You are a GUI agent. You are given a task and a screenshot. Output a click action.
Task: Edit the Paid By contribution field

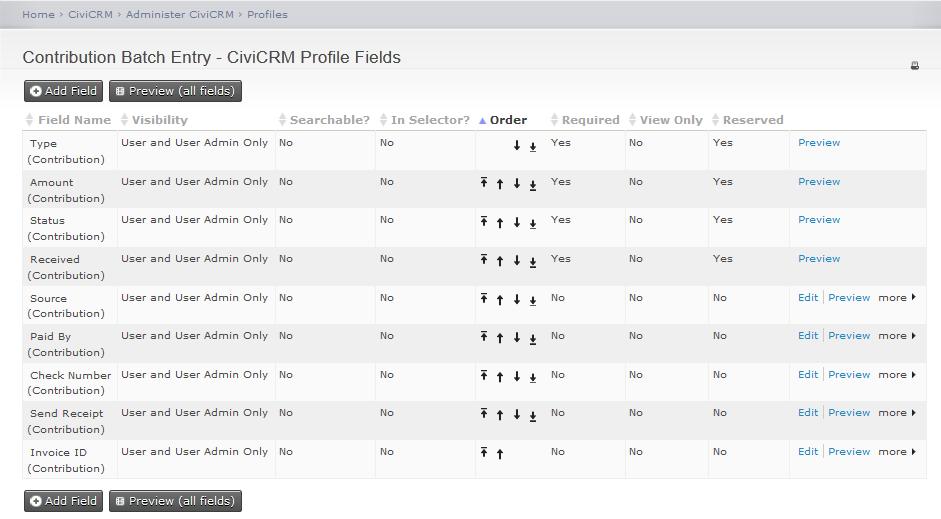tap(808, 336)
